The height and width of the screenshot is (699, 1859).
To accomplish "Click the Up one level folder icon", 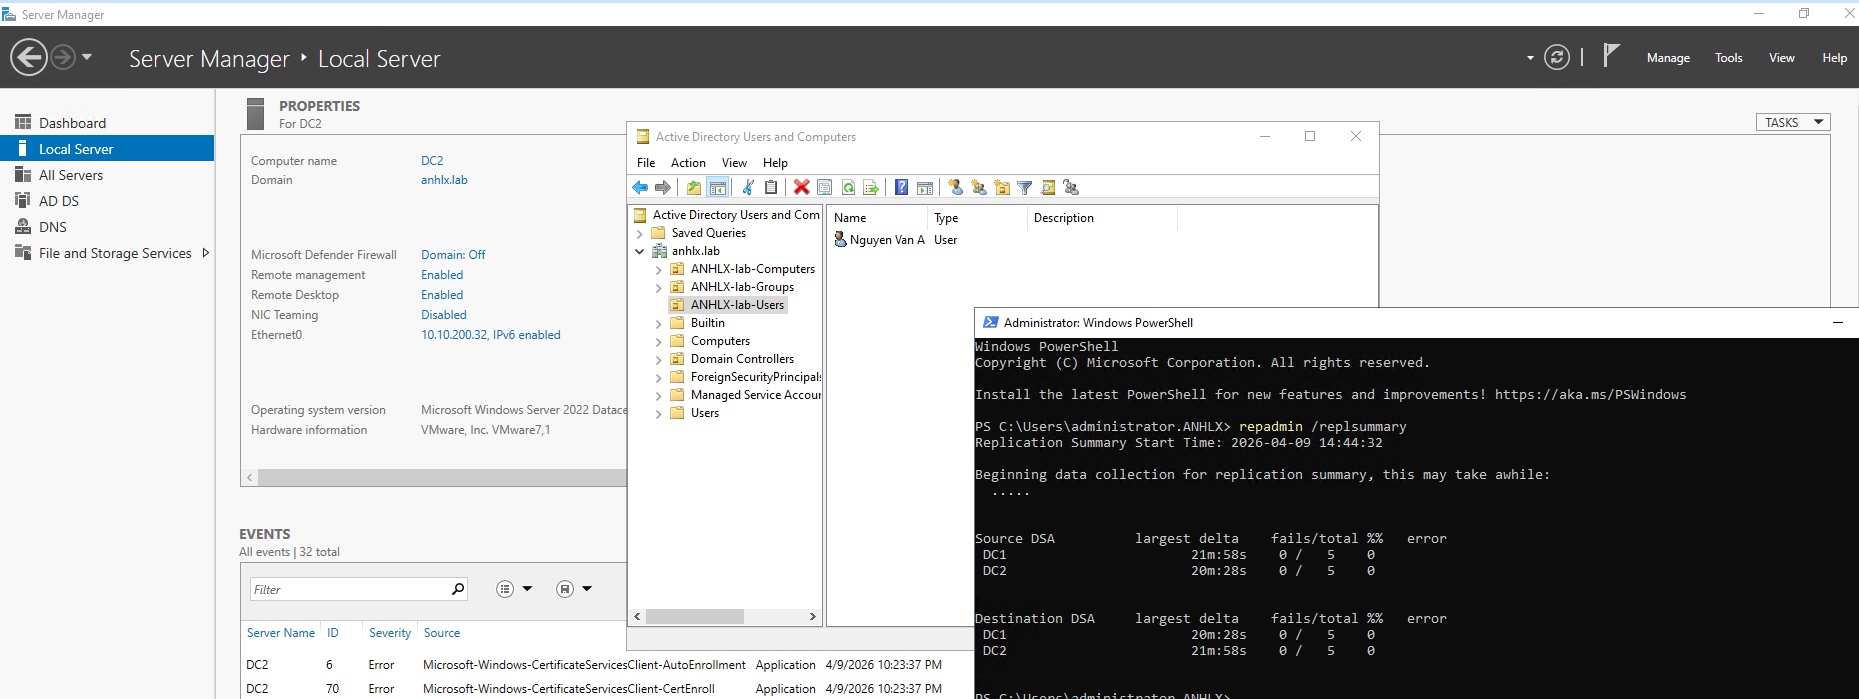I will (694, 187).
